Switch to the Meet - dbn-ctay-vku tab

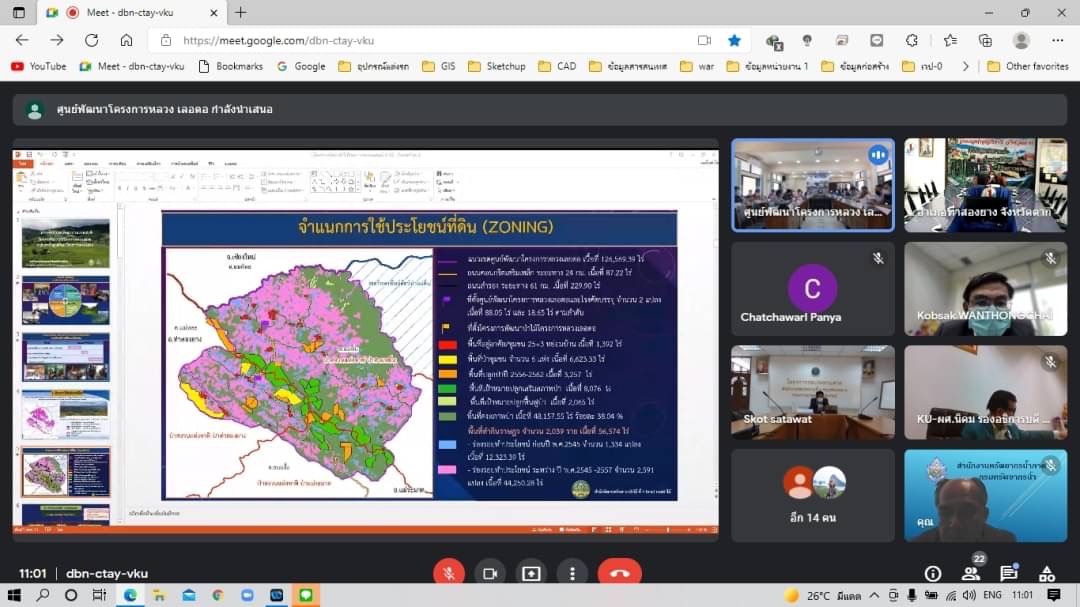point(130,13)
